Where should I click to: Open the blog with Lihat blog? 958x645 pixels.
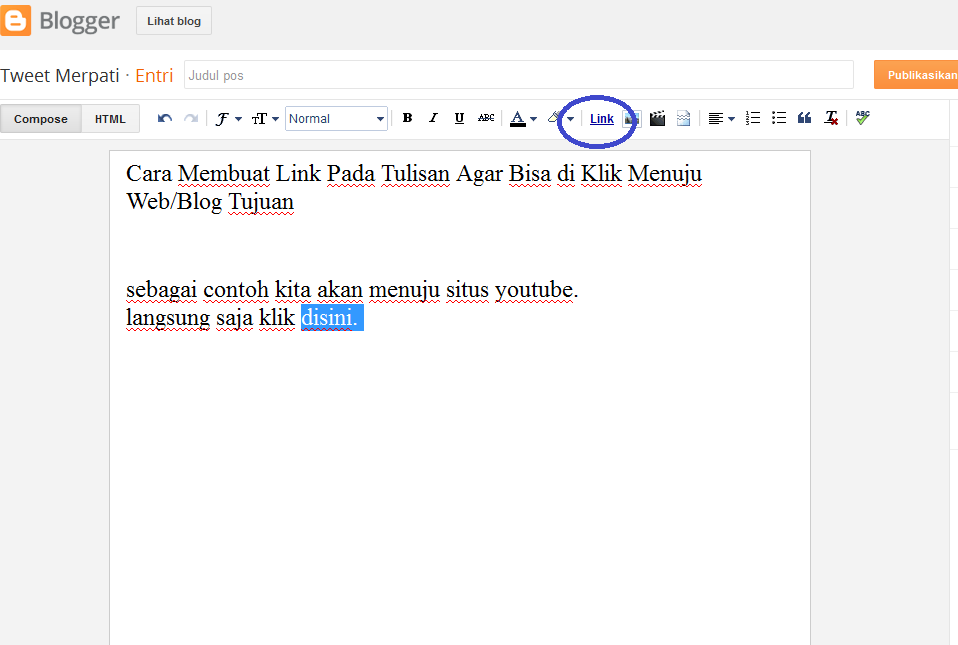coord(173,20)
